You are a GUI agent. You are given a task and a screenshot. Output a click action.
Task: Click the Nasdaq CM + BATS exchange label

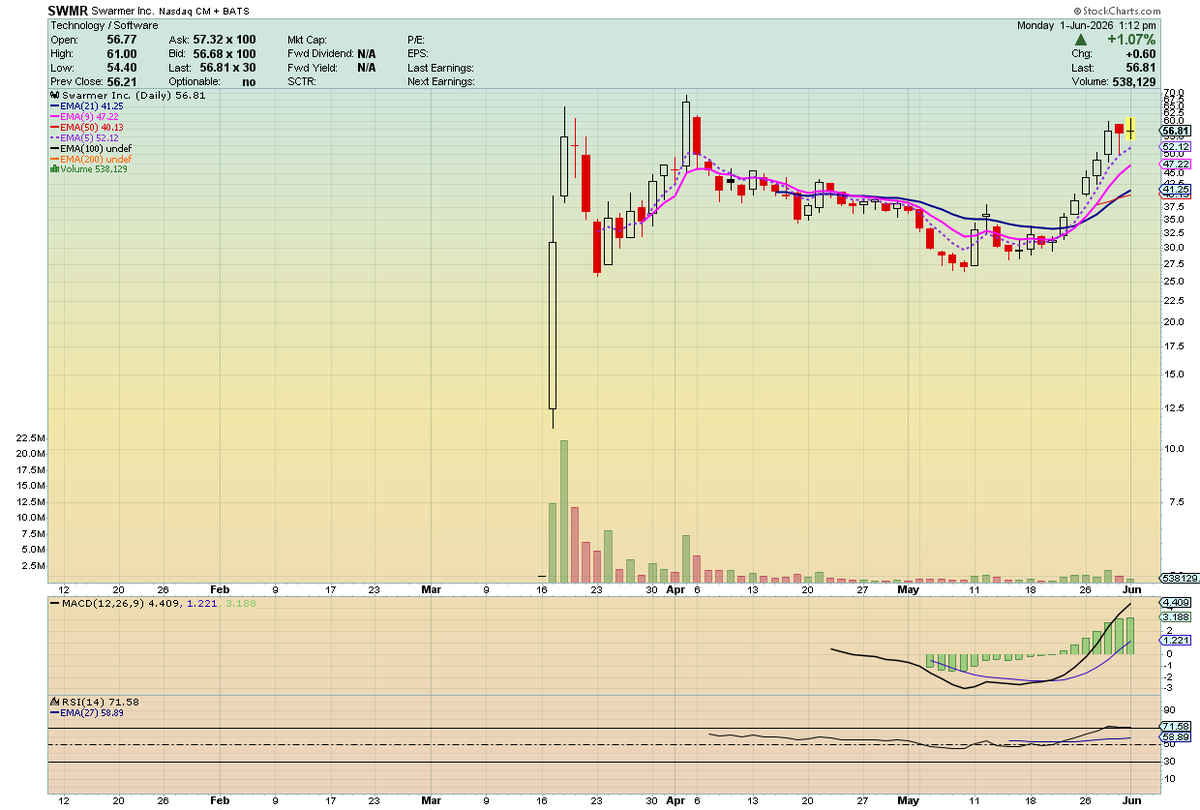pos(204,9)
